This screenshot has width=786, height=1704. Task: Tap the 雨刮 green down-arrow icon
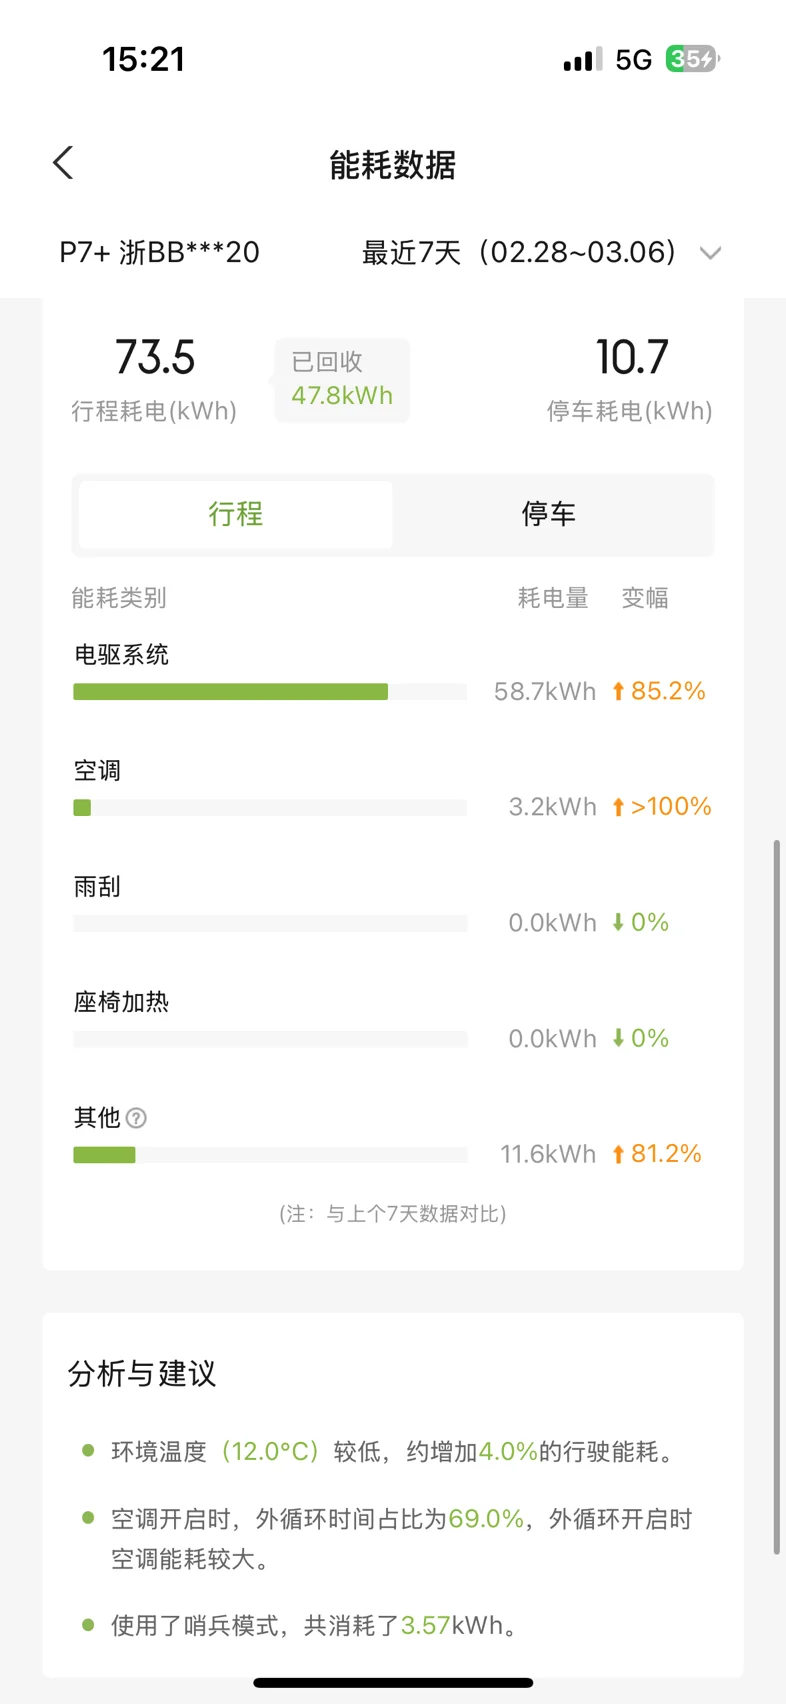coord(618,922)
